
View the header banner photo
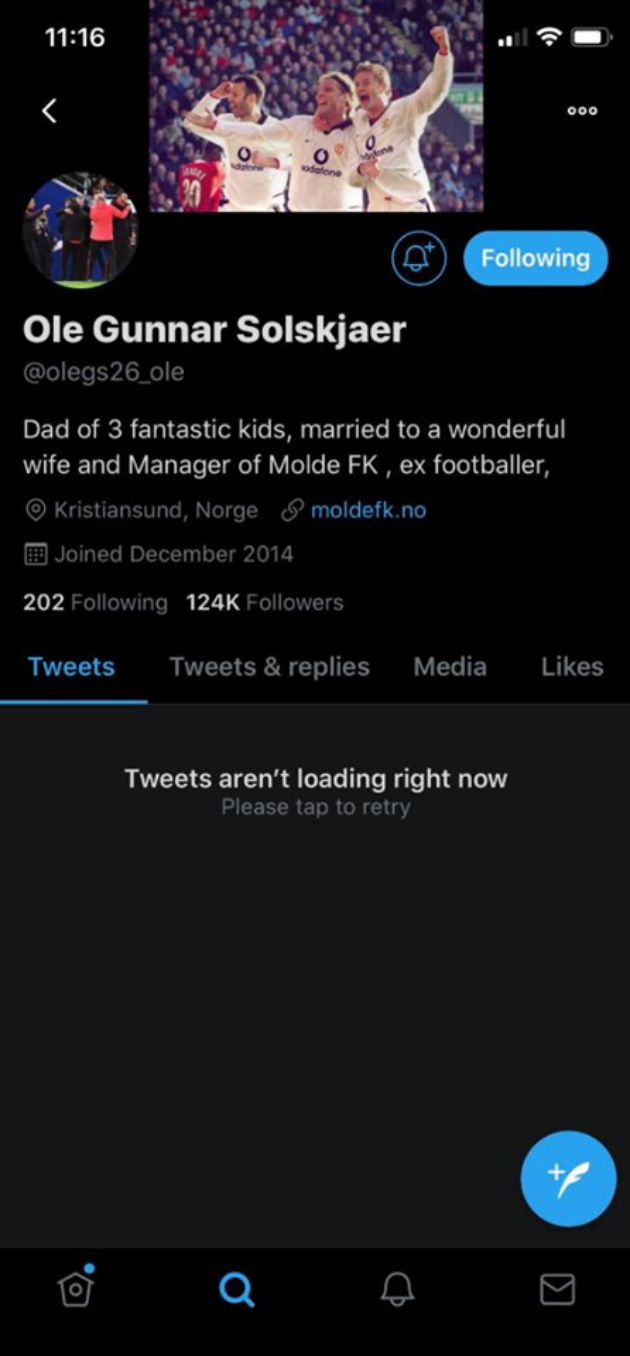click(x=316, y=105)
